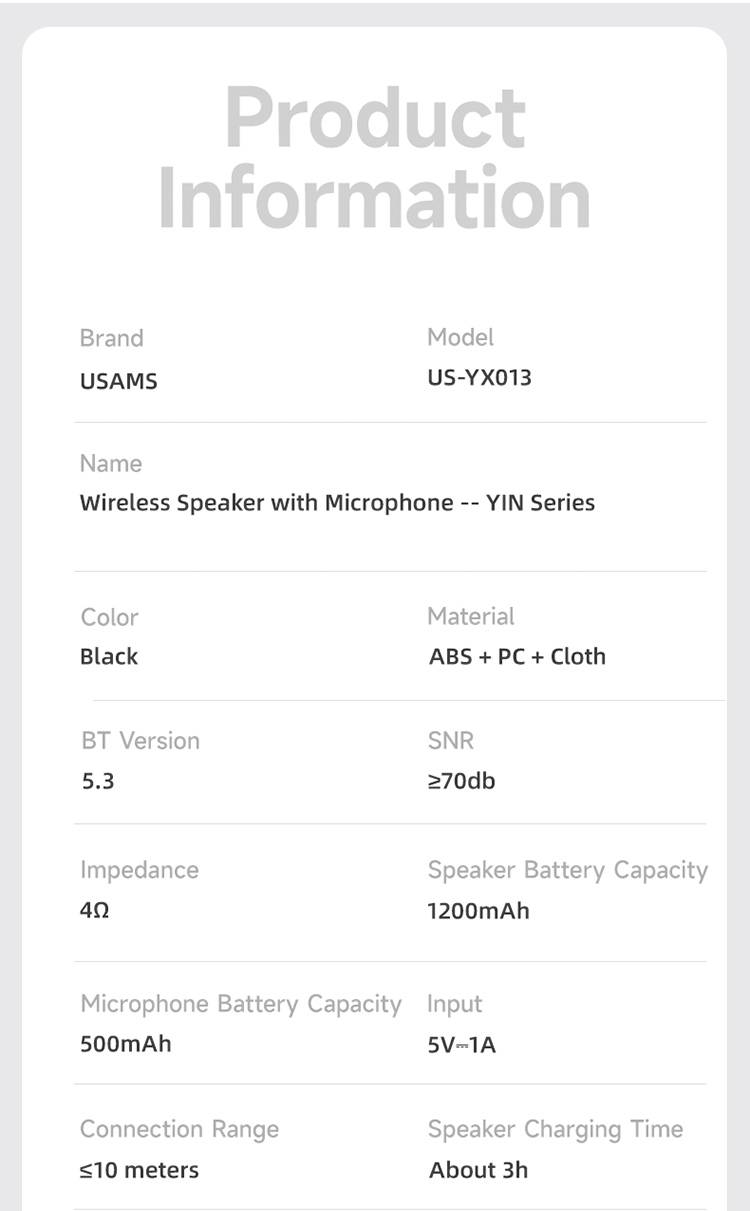Click the ABS + PC + Cloth material value

(x=517, y=656)
